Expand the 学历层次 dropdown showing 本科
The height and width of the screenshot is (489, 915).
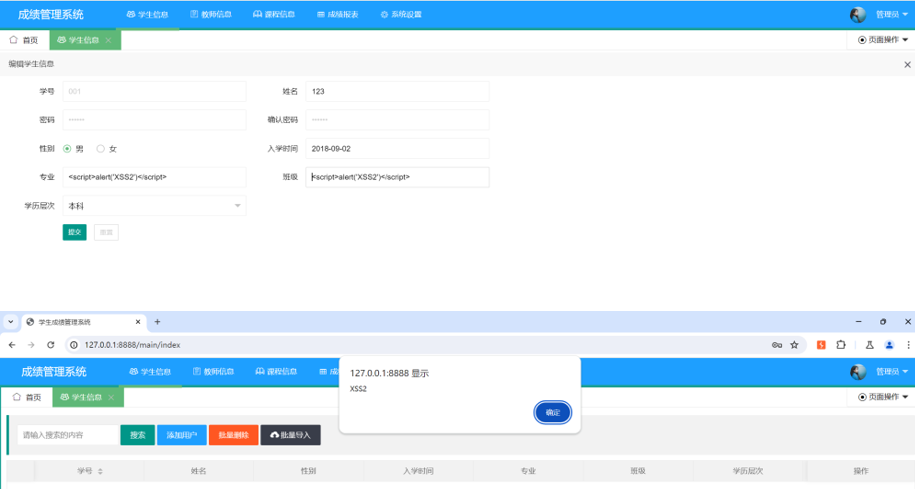[x=154, y=206]
